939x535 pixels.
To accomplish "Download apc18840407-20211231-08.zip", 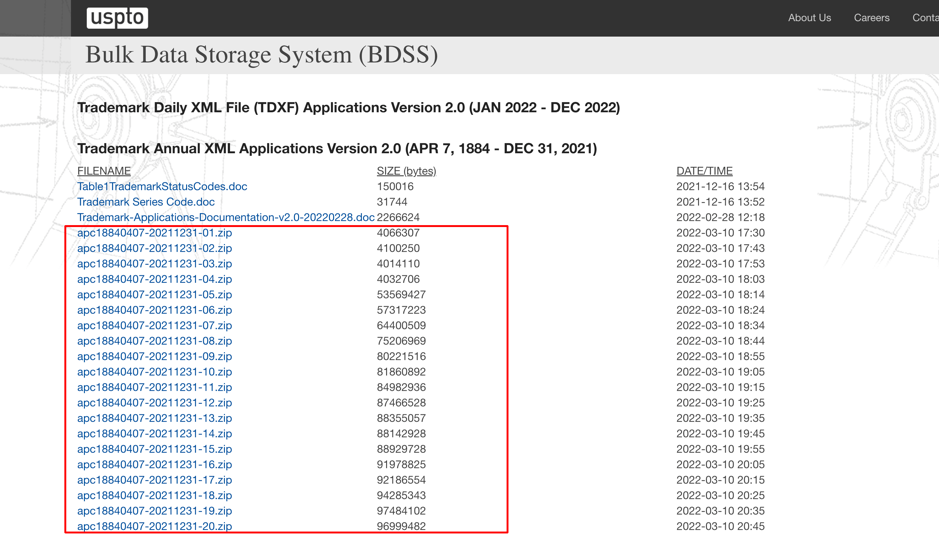I will tap(155, 341).
